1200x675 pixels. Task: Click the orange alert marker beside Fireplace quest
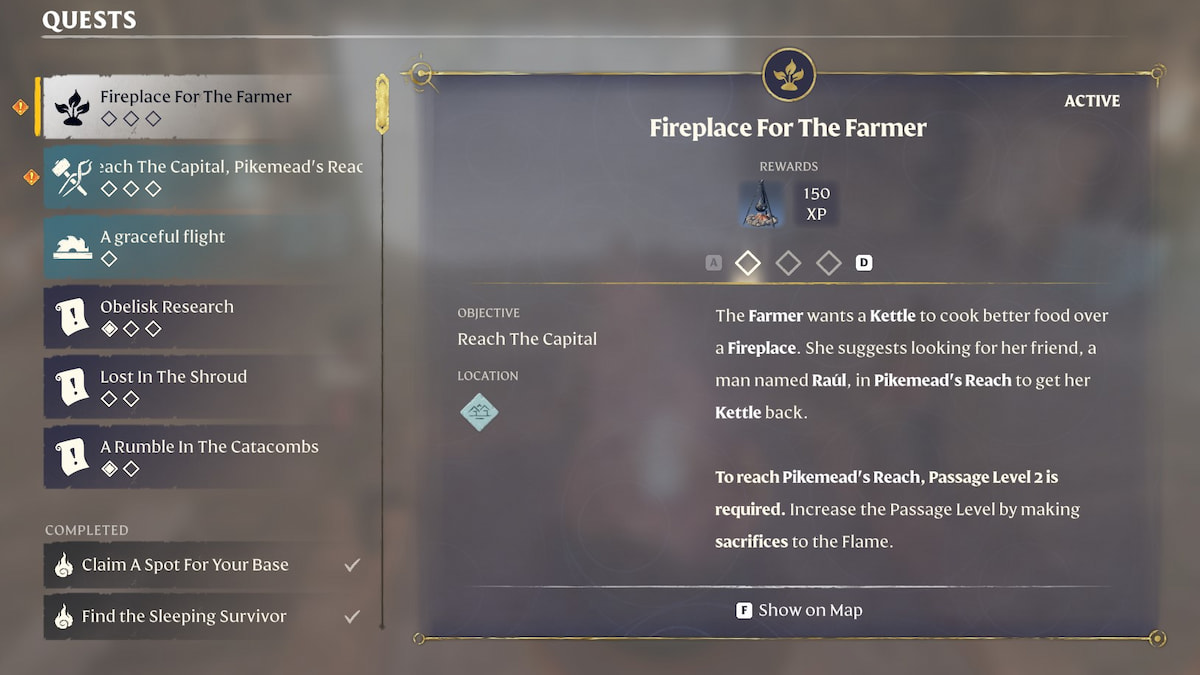20,107
